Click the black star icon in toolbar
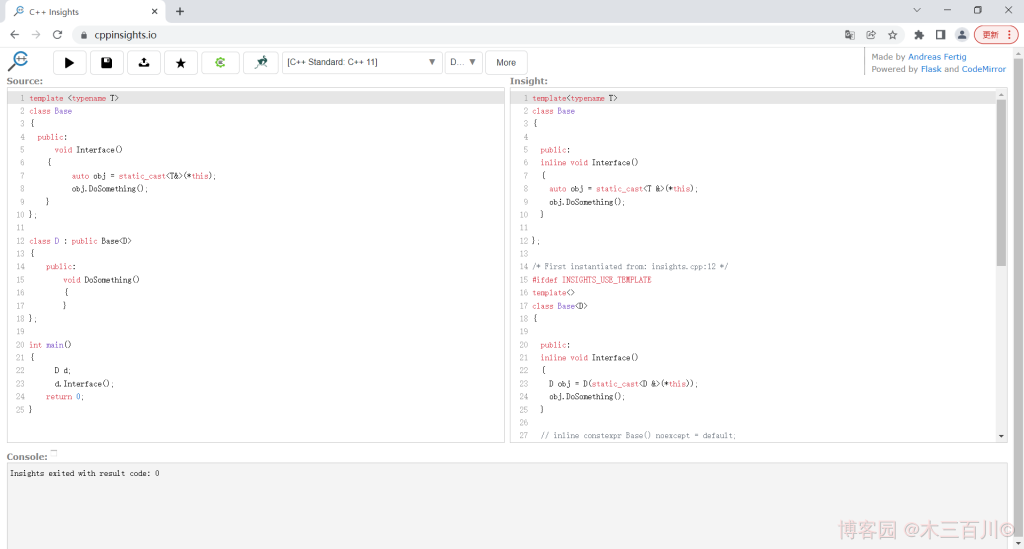The height and width of the screenshot is (549, 1024). [180, 62]
